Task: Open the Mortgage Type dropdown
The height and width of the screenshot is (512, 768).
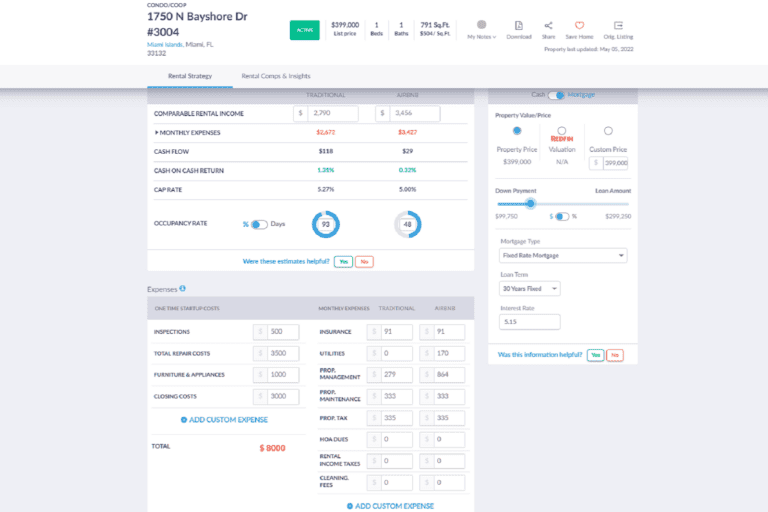Action: click(x=563, y=255)
